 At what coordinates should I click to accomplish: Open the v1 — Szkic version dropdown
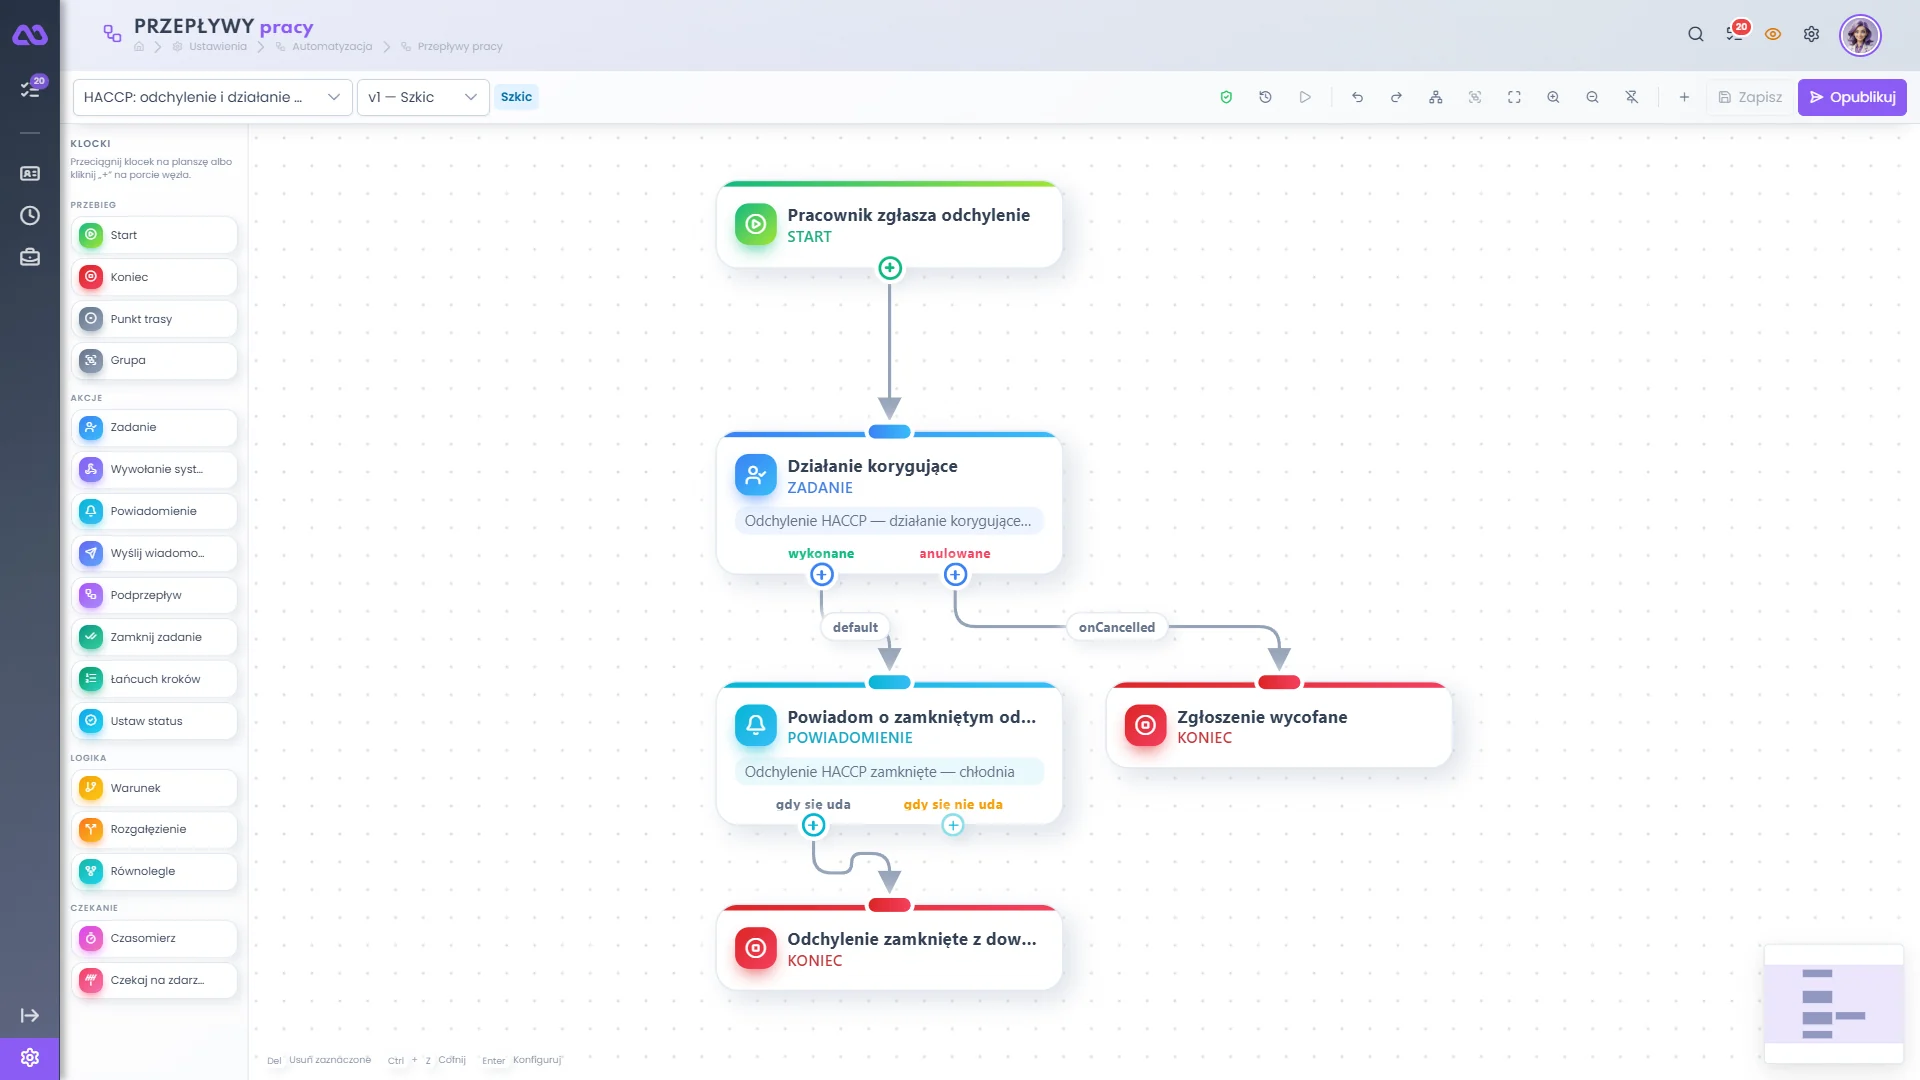[423, 97]
